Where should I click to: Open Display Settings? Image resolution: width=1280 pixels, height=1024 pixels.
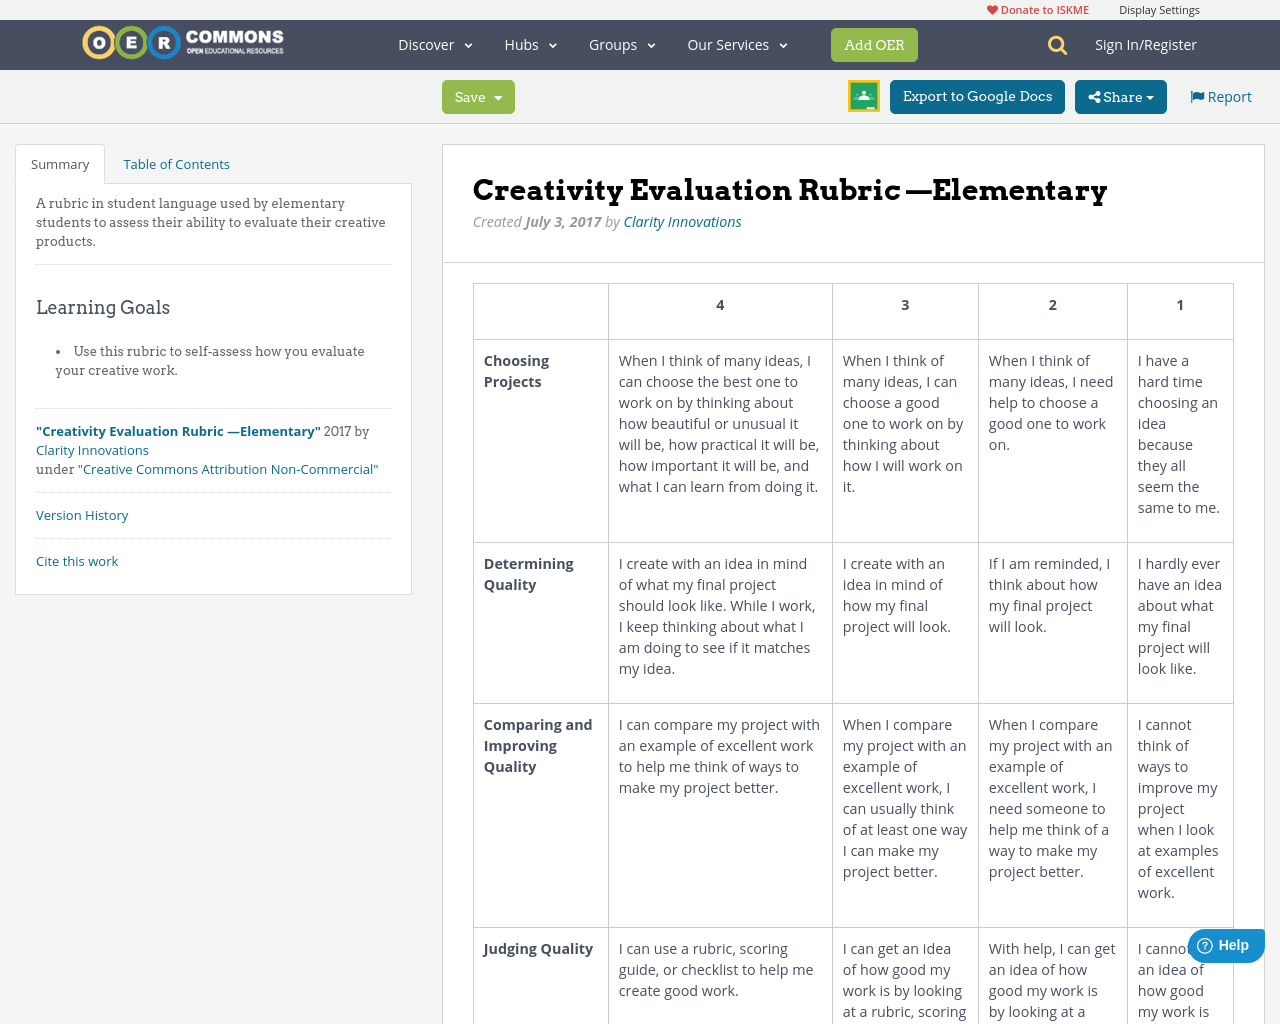tap(1159, 8)
